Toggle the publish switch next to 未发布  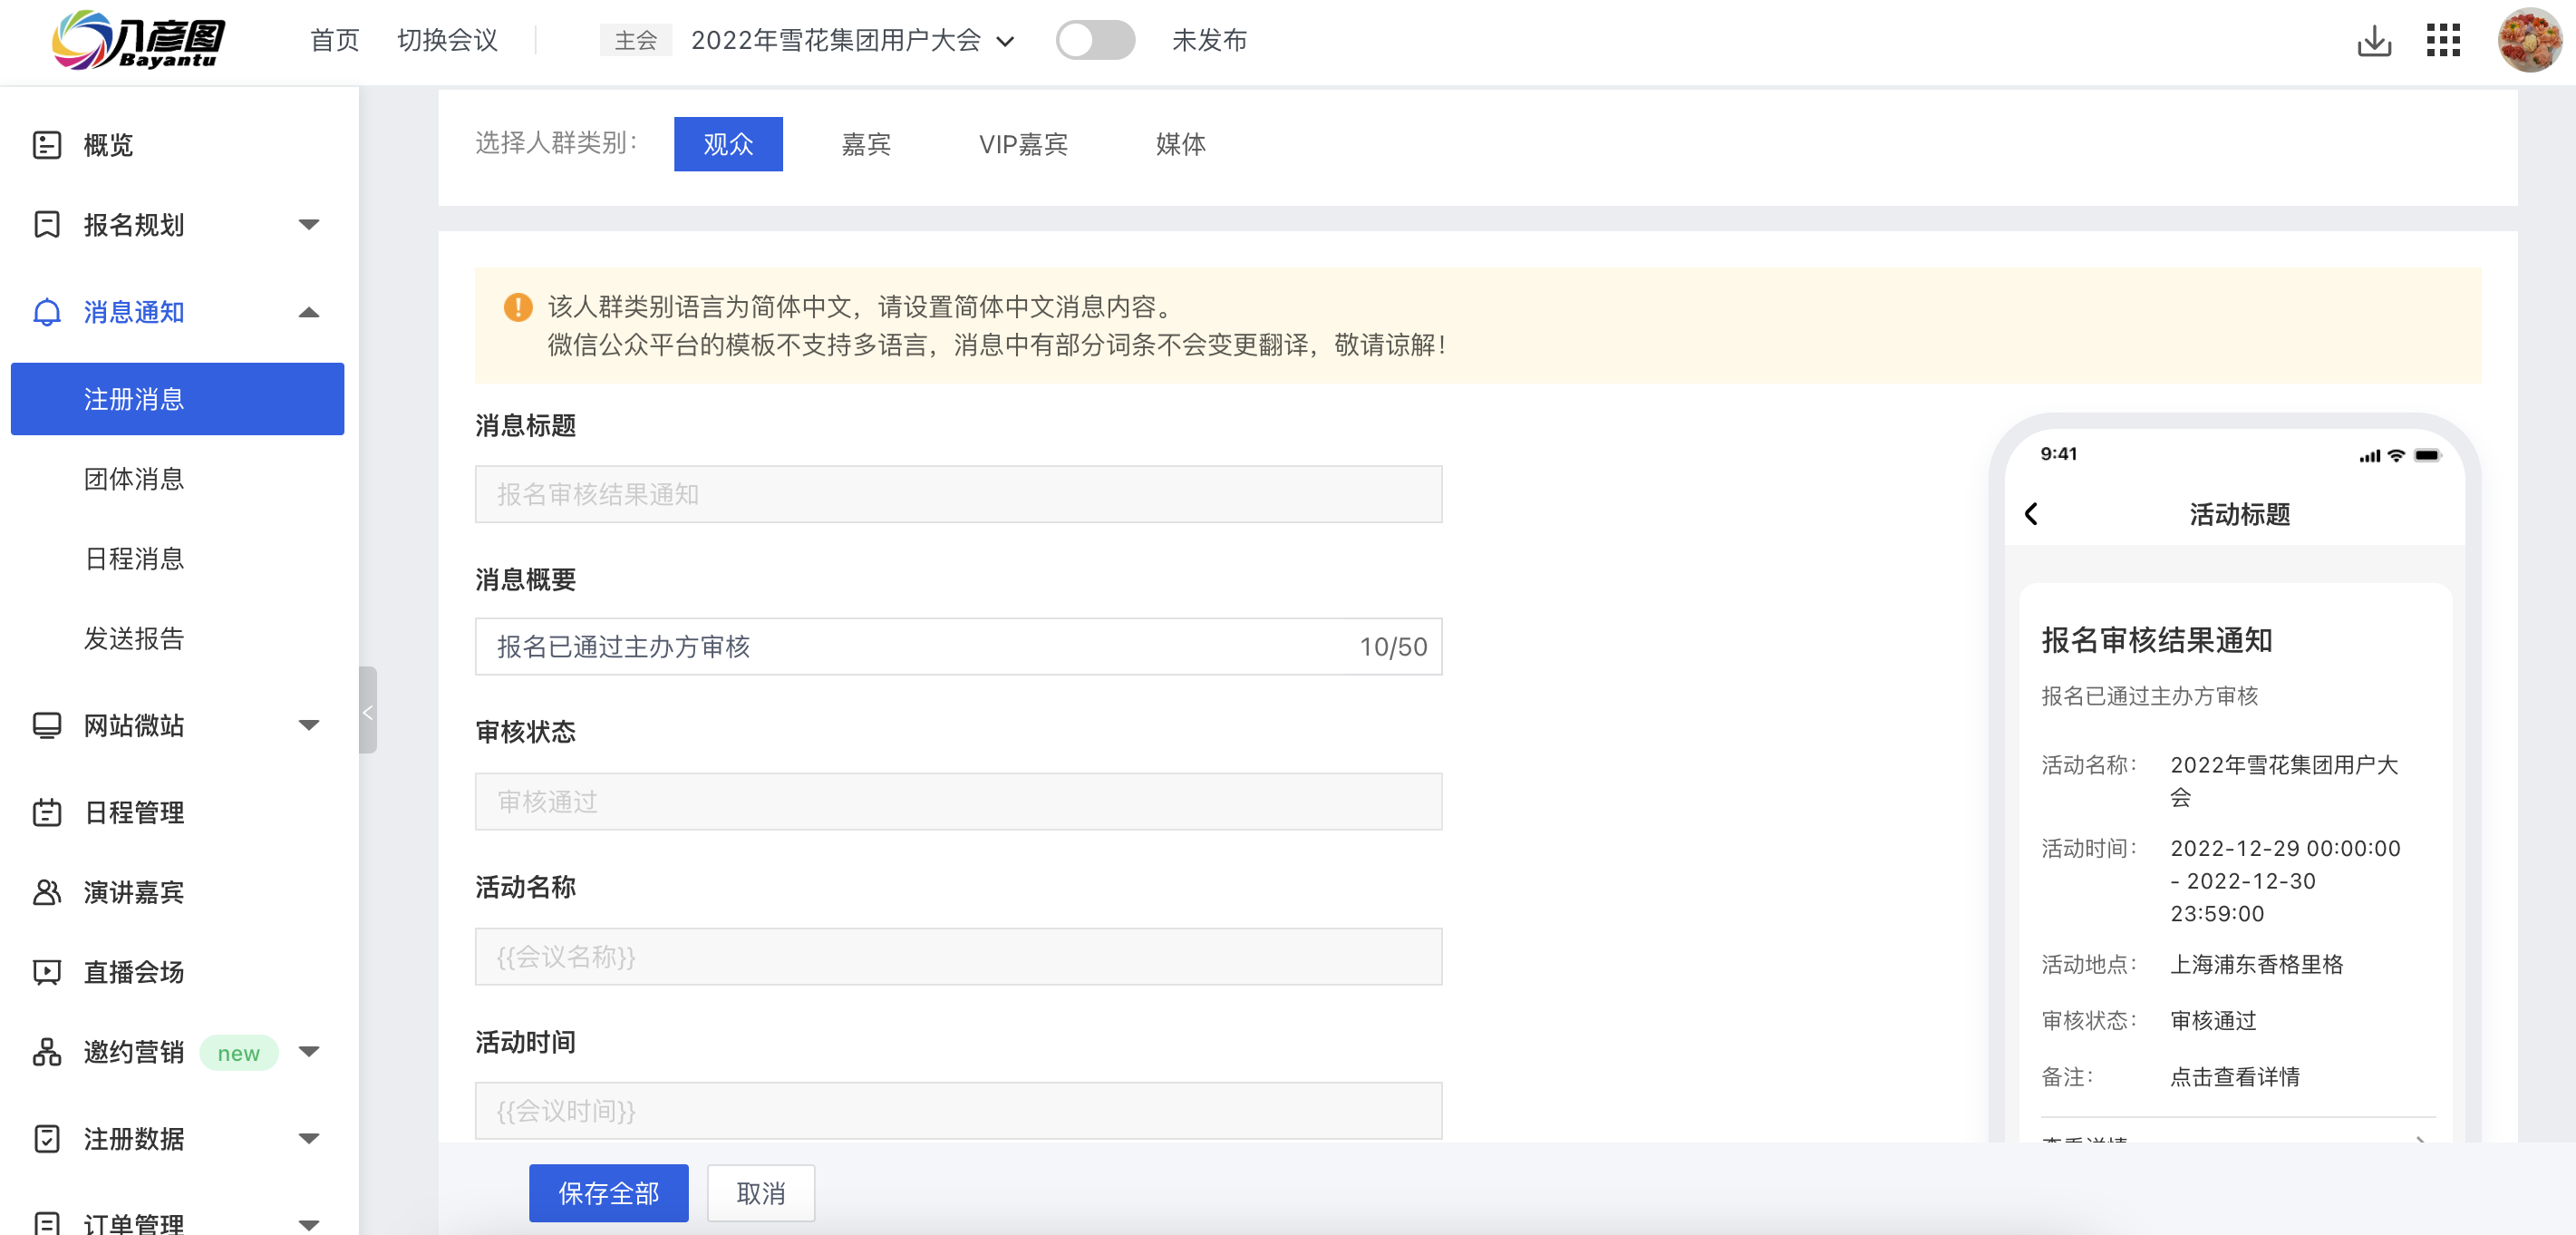point(1095,41)
